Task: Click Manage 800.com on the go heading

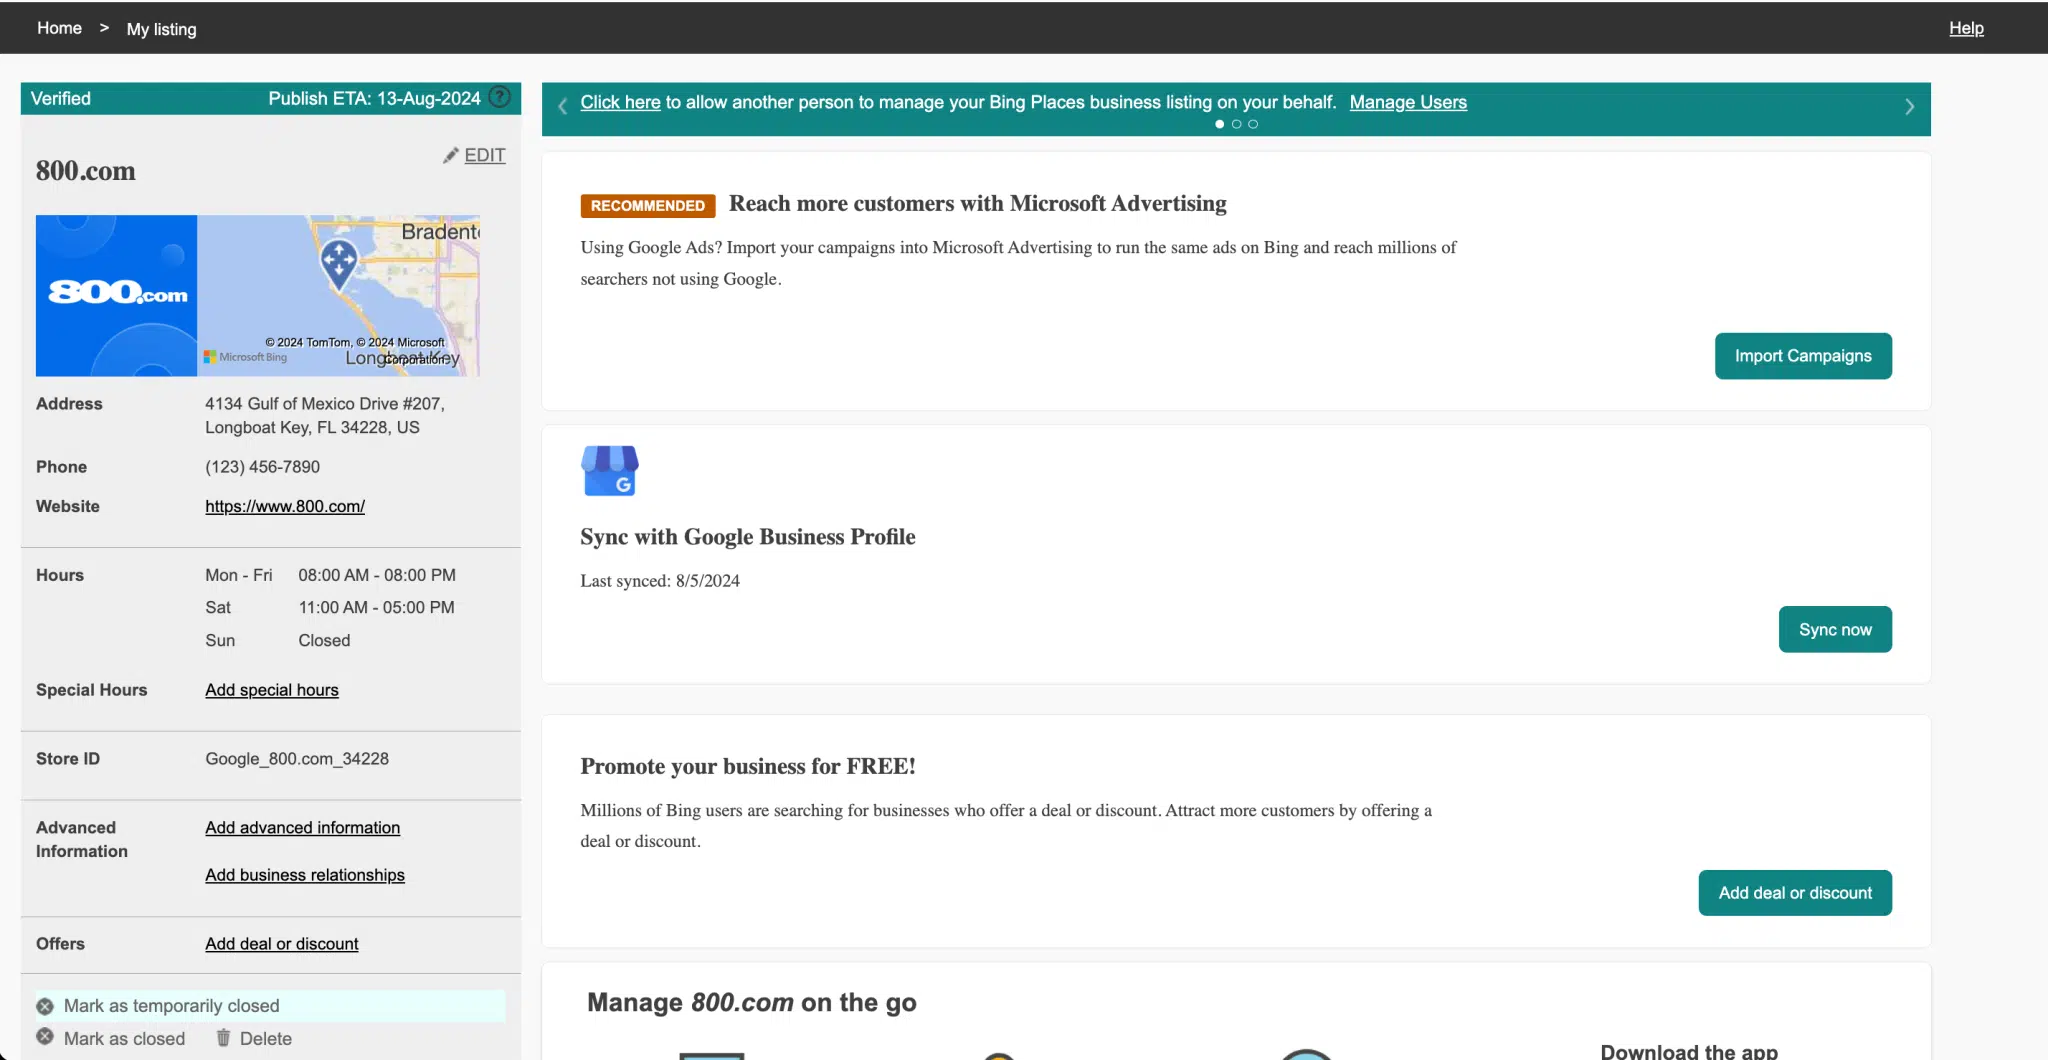Action: tap(752, 1002)
